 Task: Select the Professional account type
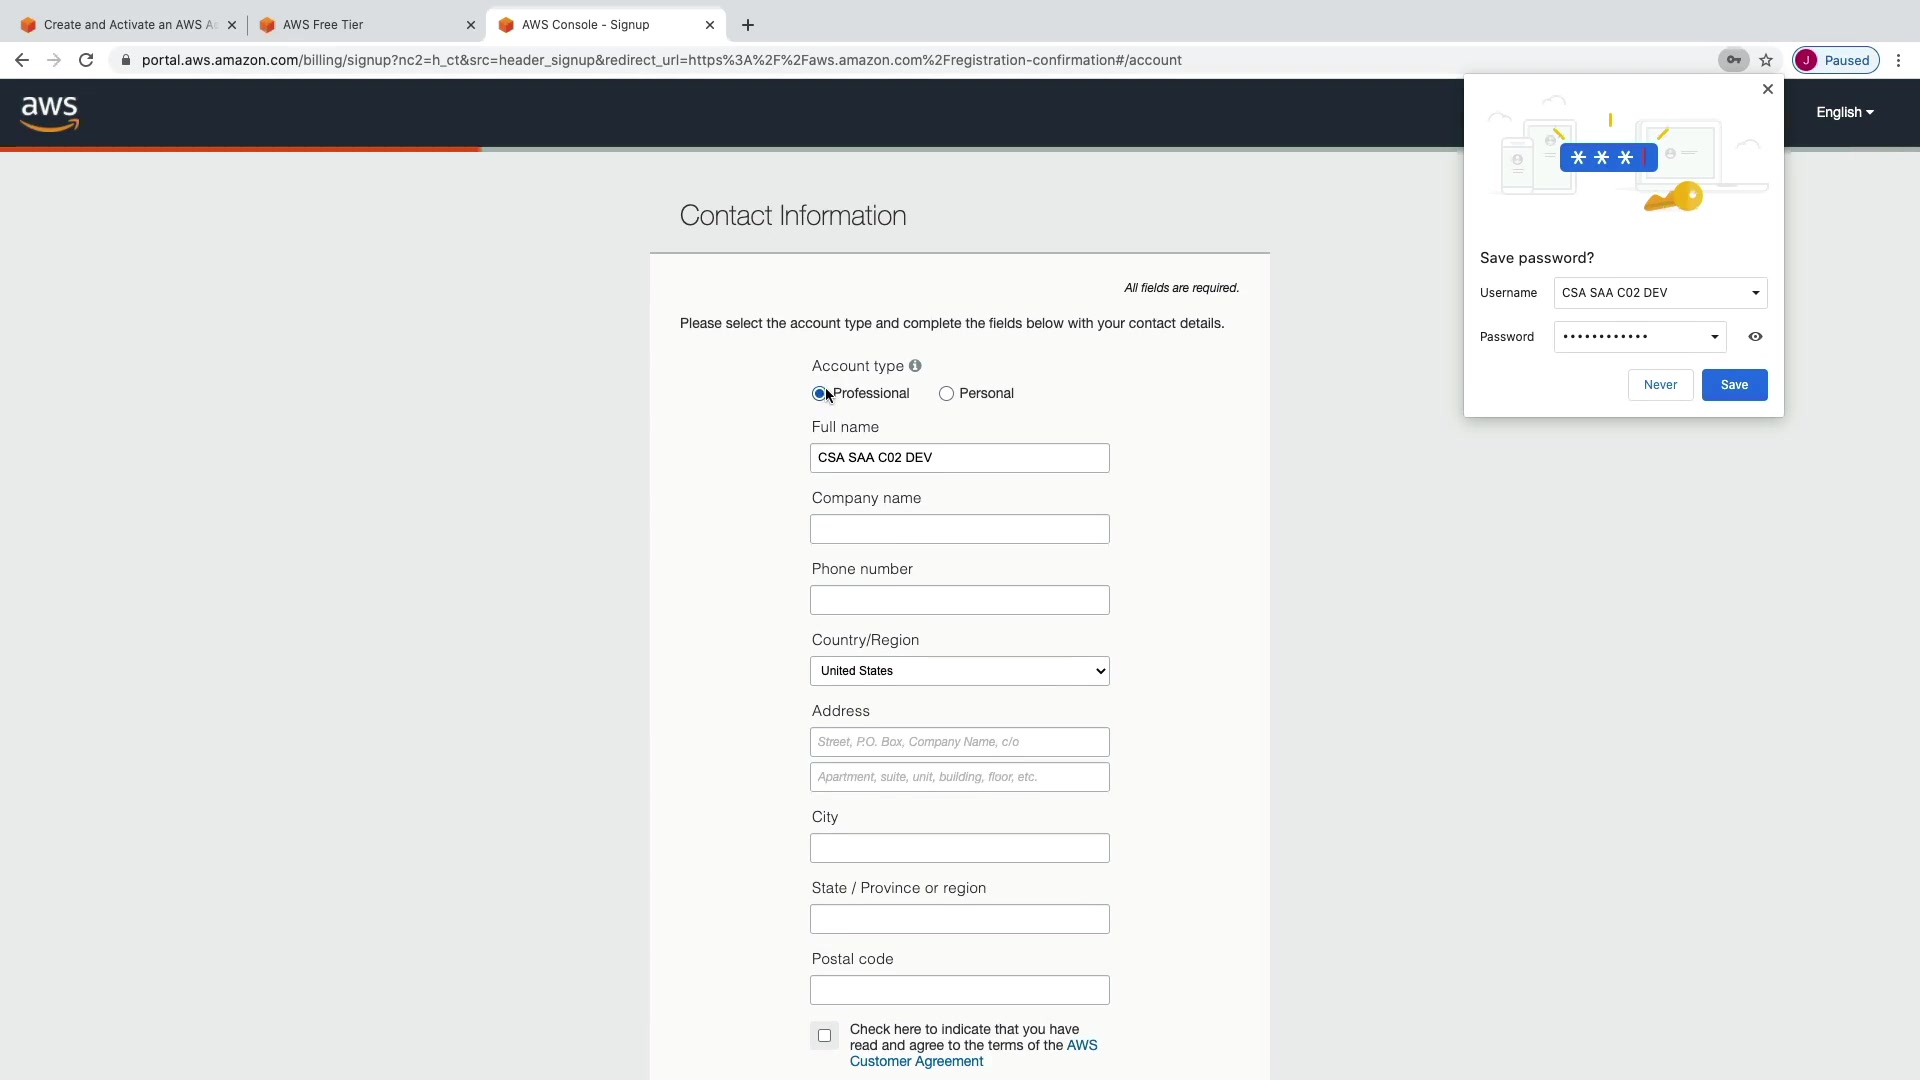819,394
